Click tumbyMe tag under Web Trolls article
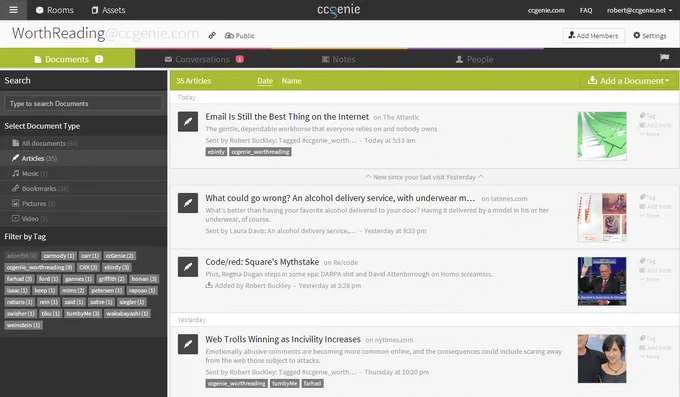The width and height of the screenshot is (680, 397). pyautogui.click(x=284, y=384)
